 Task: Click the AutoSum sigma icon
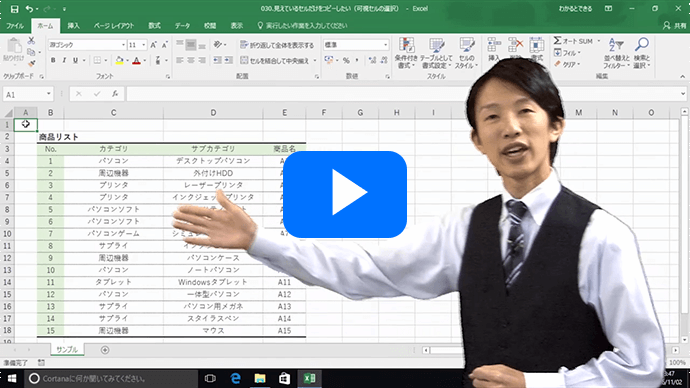558,41
